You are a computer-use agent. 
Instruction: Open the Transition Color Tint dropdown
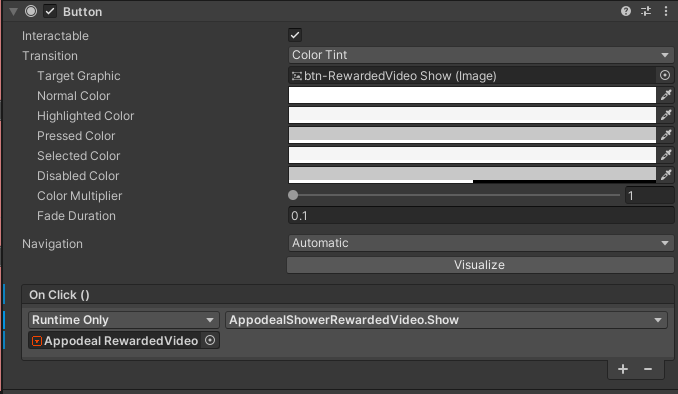click(481, 55)
